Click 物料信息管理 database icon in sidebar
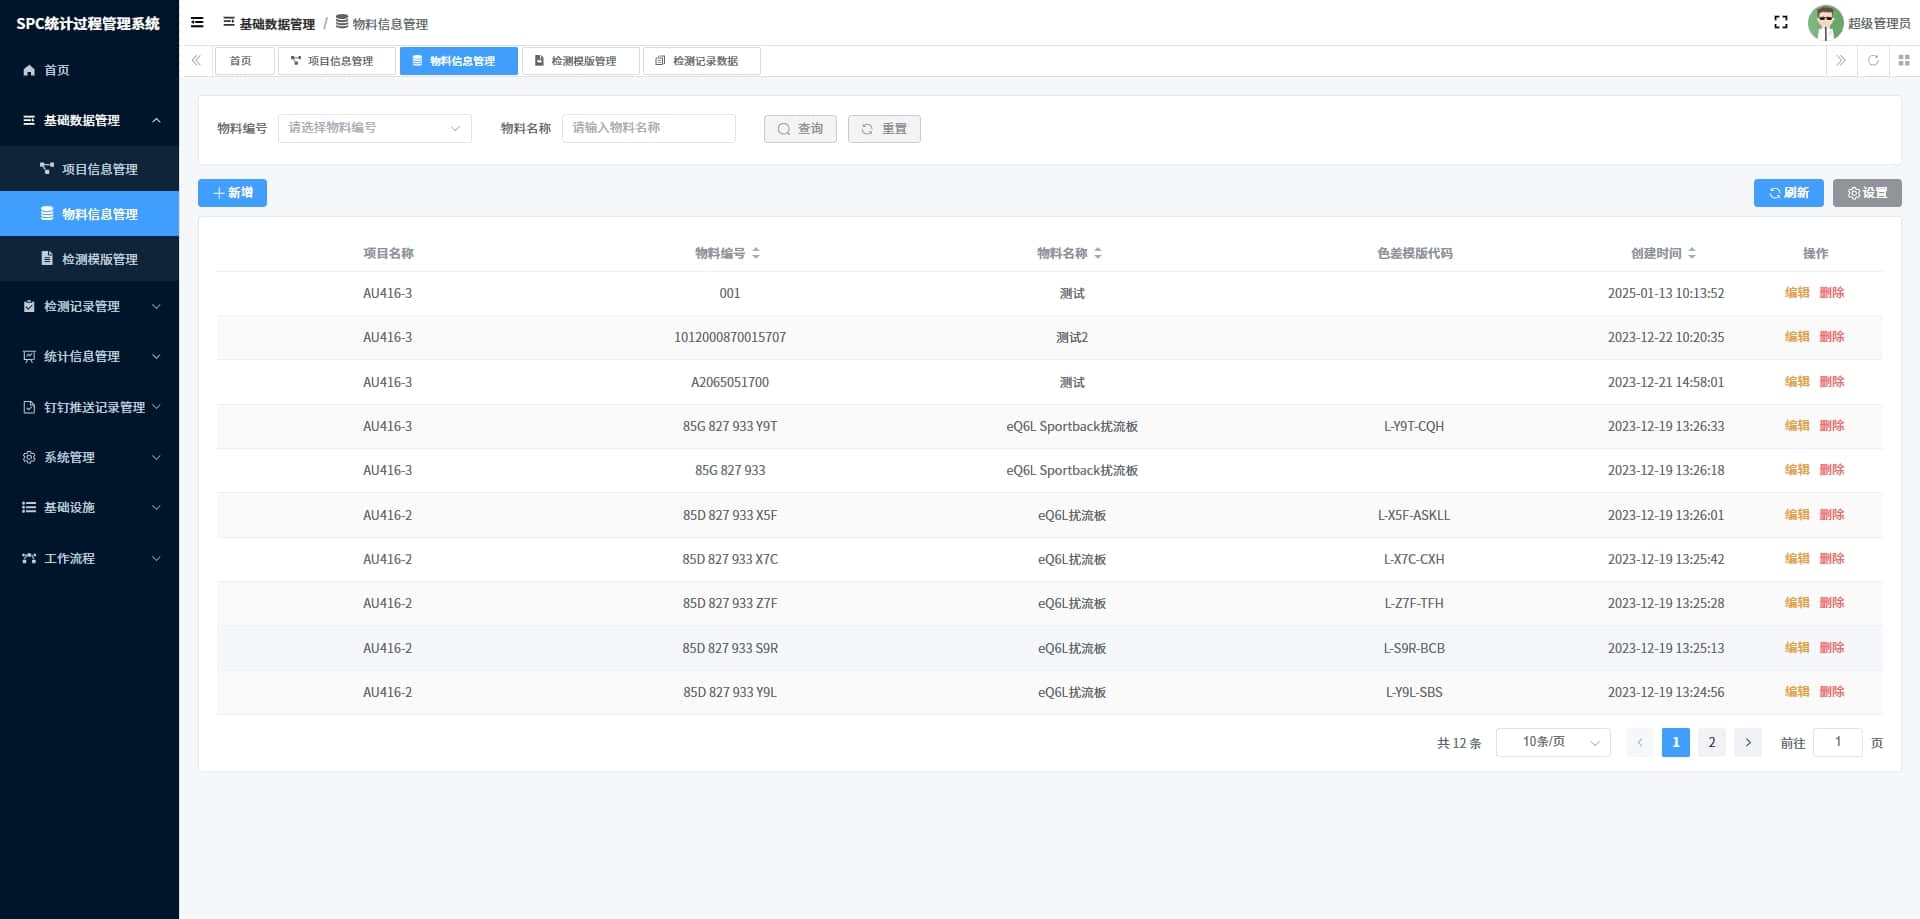The image size is (1920, 919). tap(47, 213)
